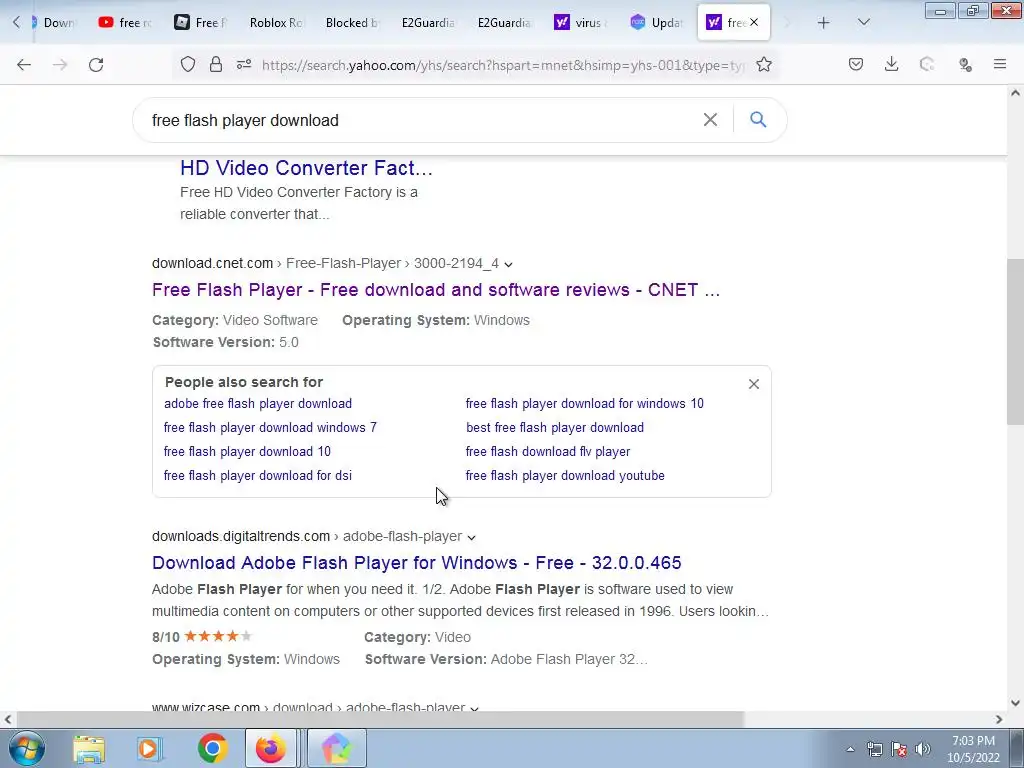The height and width of the screenshot is (768, 1024).
Task: Go back to the previous page
Action: pos(24,65)
